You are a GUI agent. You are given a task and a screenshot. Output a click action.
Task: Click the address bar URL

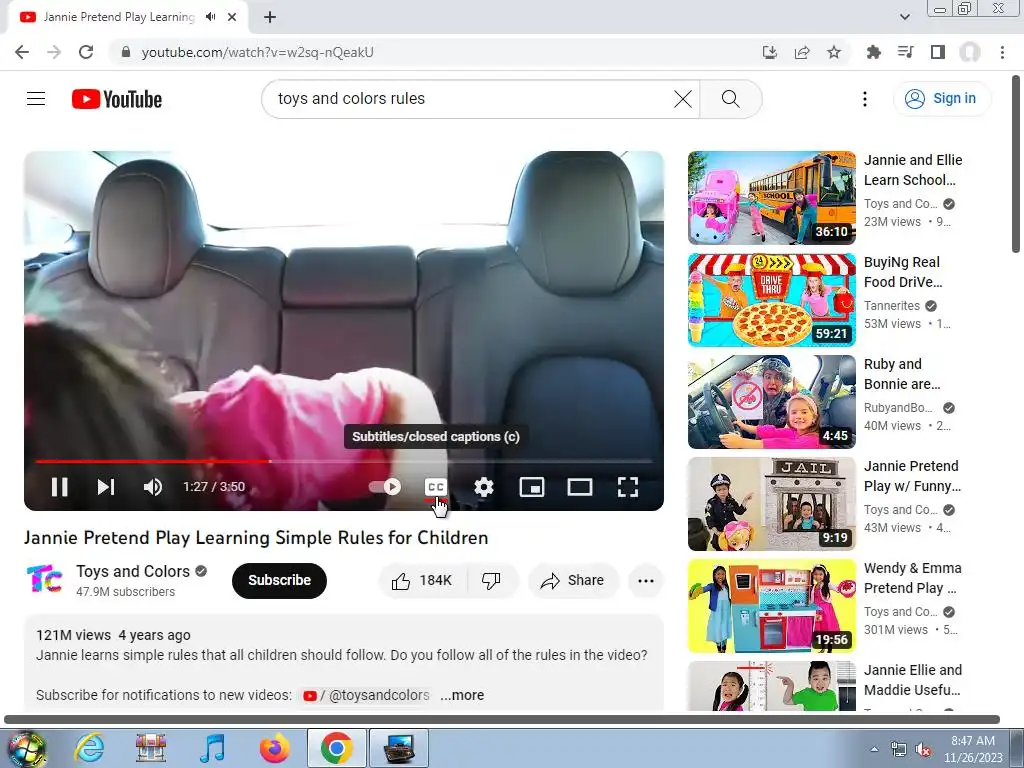tap(257, 52)
